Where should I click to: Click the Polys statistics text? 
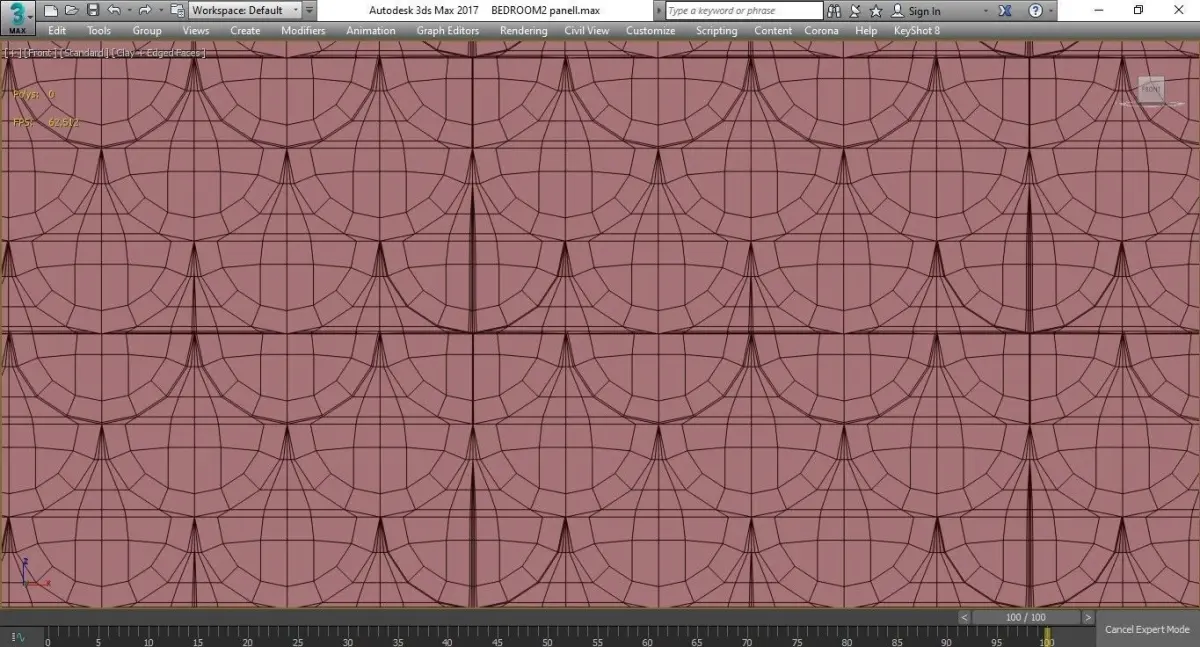34,94
